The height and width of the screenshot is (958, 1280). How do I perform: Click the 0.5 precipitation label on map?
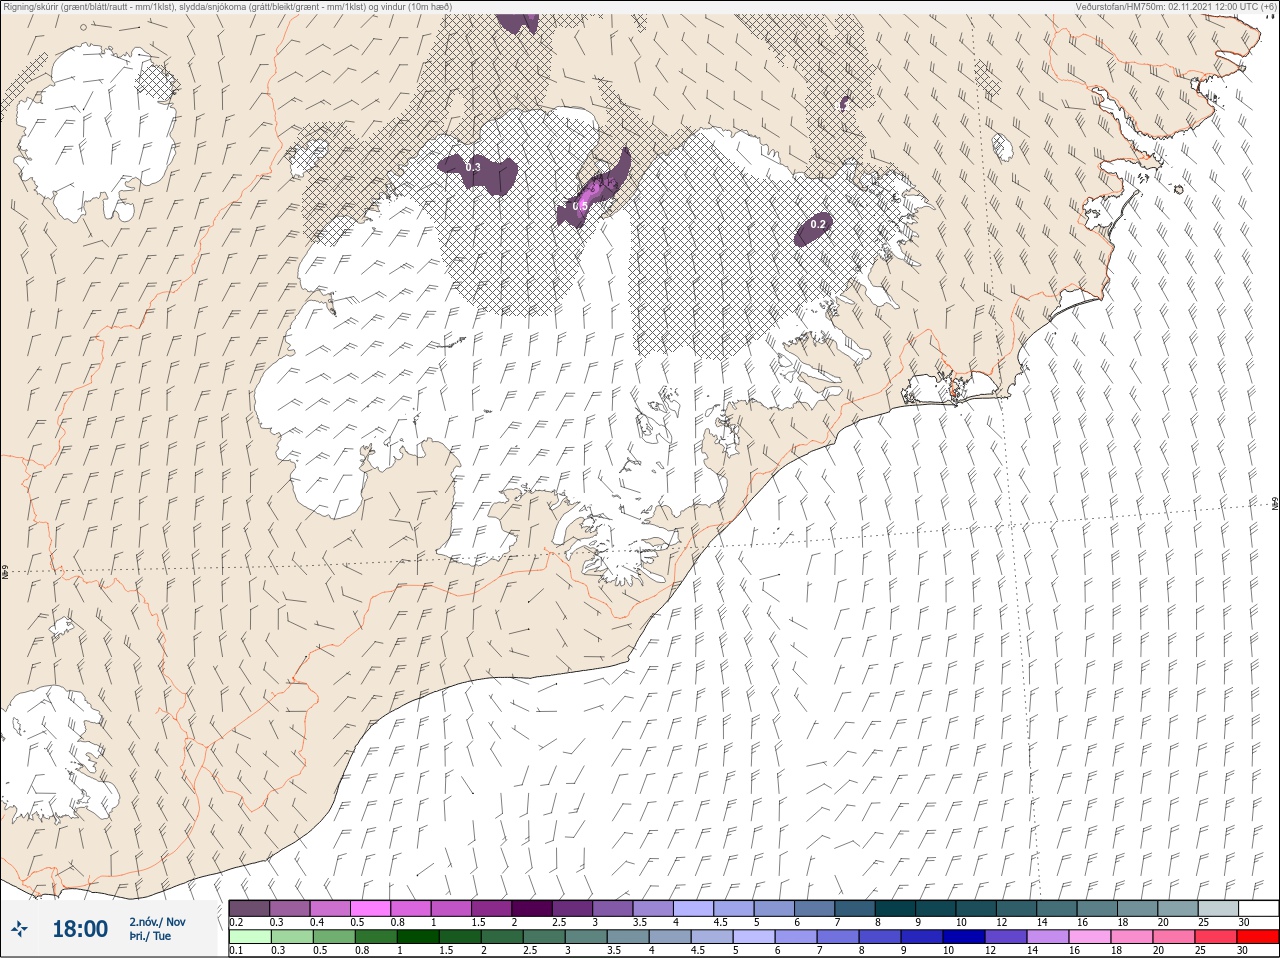tap(580, 207)
